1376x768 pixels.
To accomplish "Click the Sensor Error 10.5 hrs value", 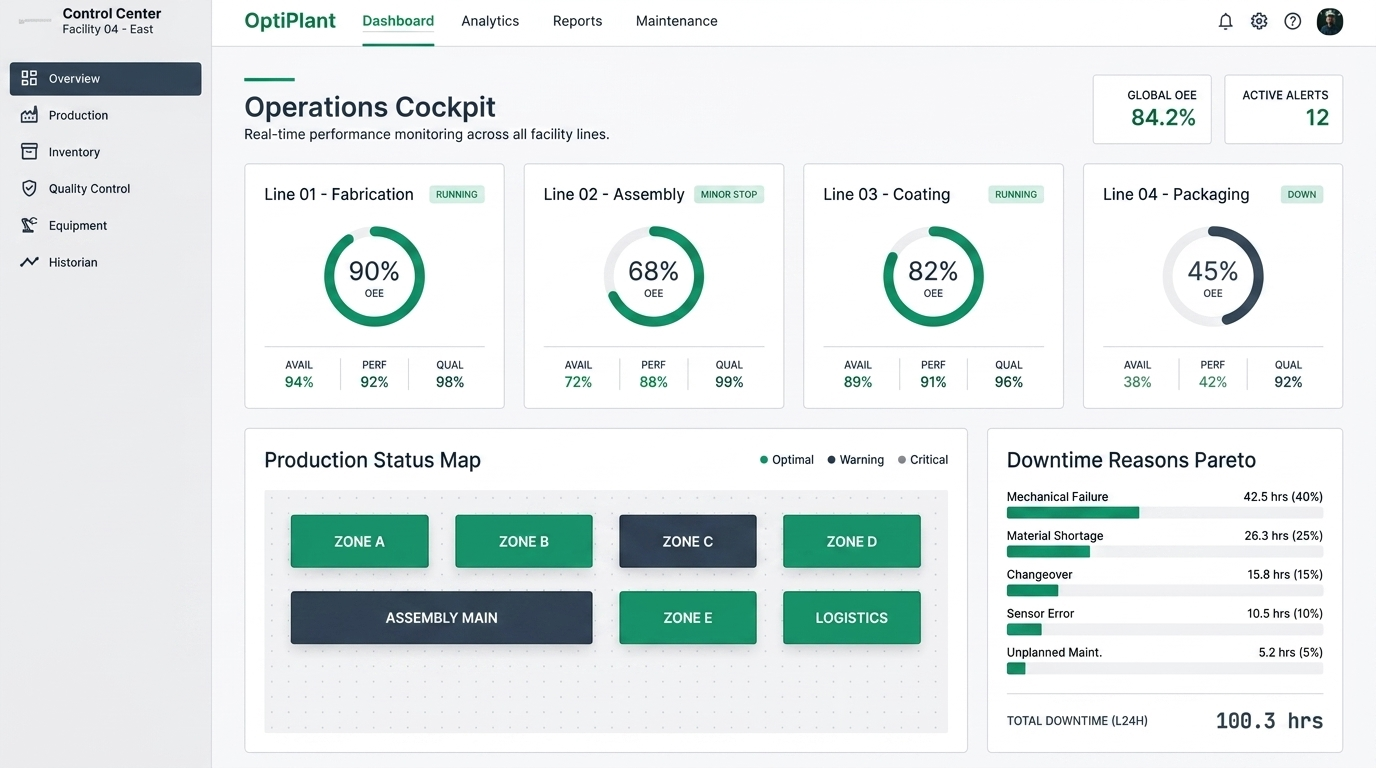I will click(1285, 613).
